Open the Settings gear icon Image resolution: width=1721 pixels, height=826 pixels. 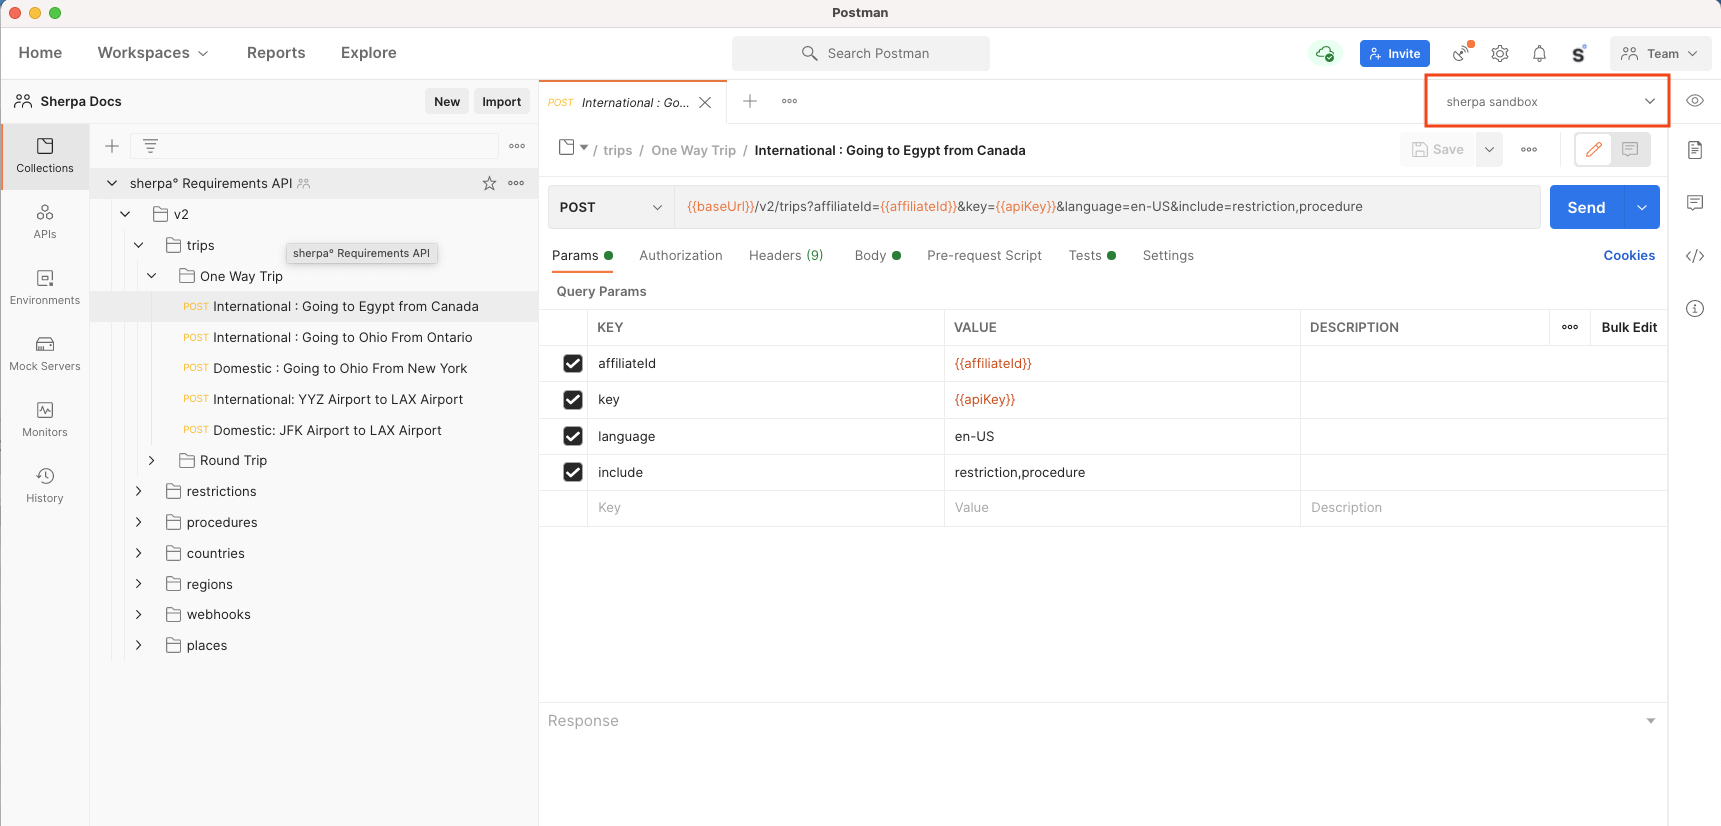click(1500, 54)
